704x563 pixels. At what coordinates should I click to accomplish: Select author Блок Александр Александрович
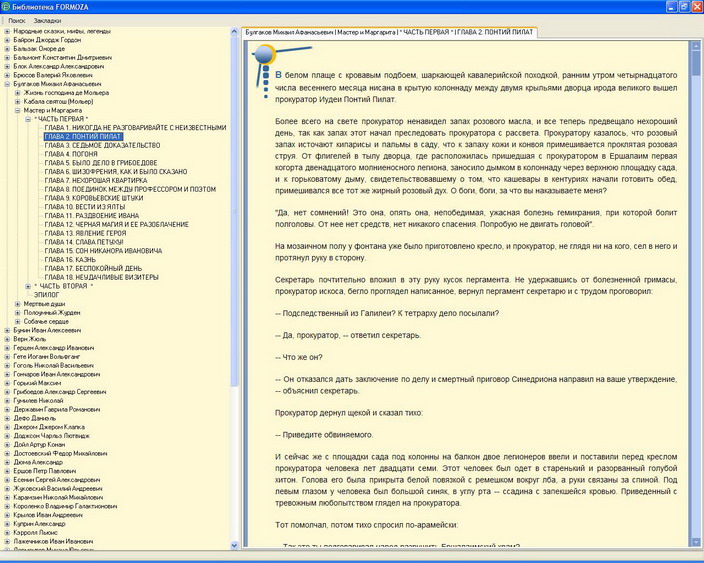click(x=59, y=66)
